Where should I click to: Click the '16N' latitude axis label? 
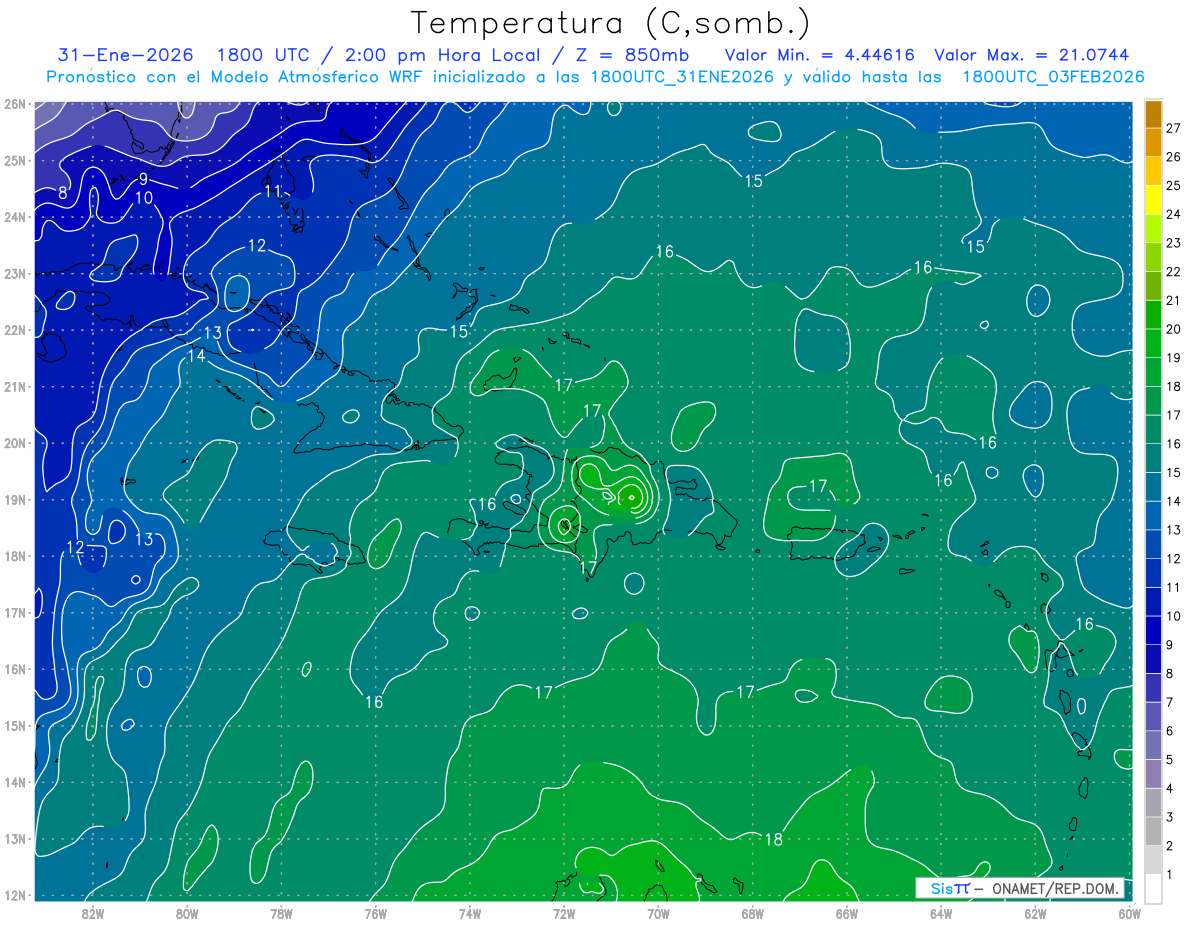pyautogui.click(x=14, y=669)
